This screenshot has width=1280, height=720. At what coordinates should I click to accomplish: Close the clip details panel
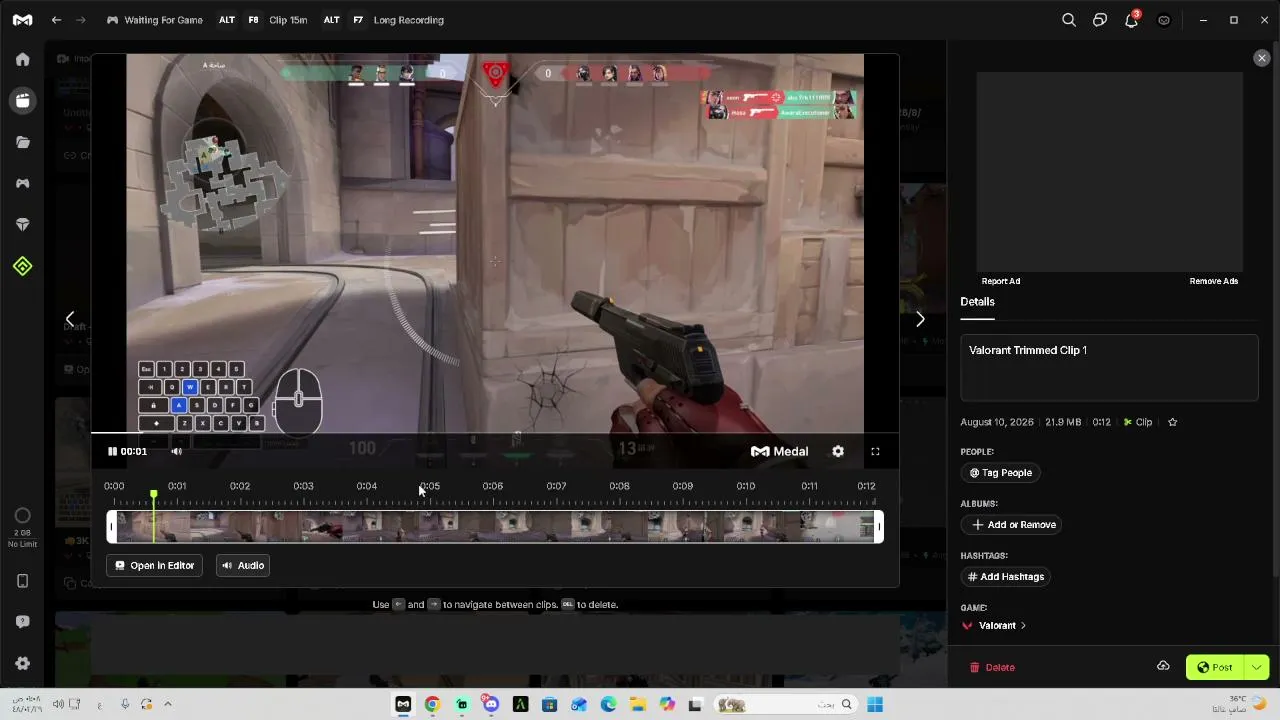pos(1261,58)
